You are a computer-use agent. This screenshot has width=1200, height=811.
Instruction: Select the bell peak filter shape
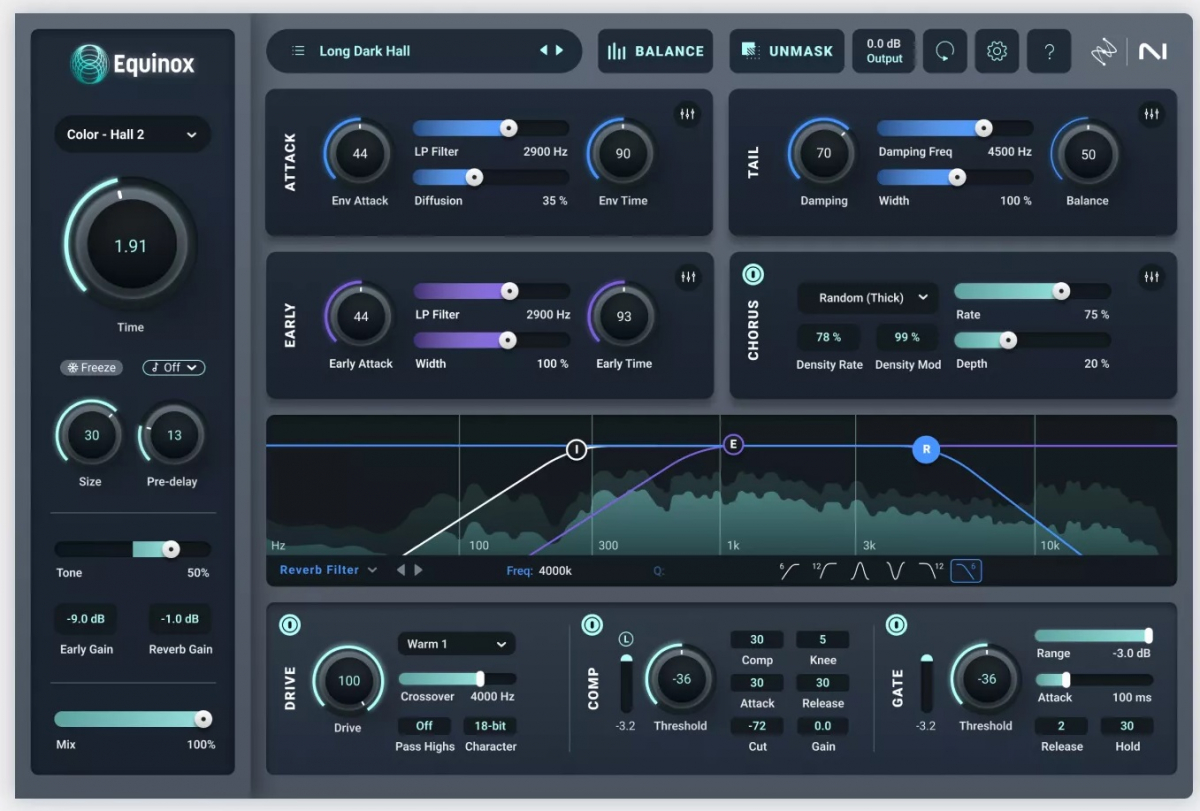coord(860,571)
